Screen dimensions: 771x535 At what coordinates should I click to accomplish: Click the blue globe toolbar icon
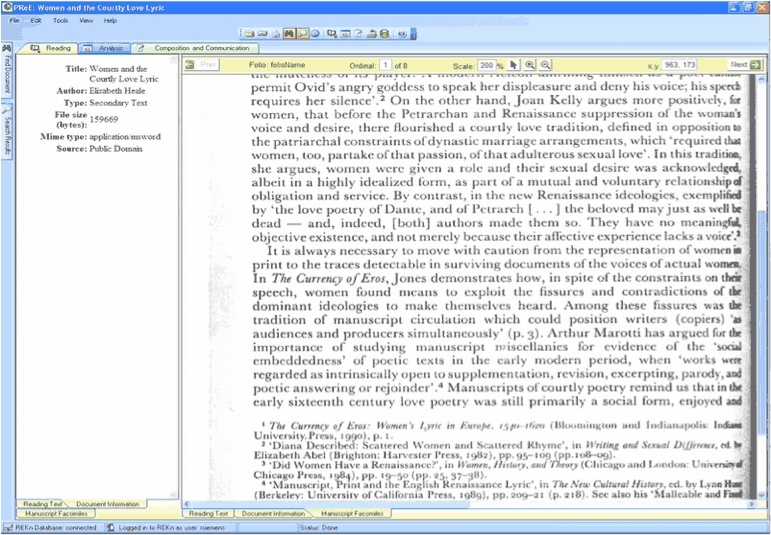(315, 34)
